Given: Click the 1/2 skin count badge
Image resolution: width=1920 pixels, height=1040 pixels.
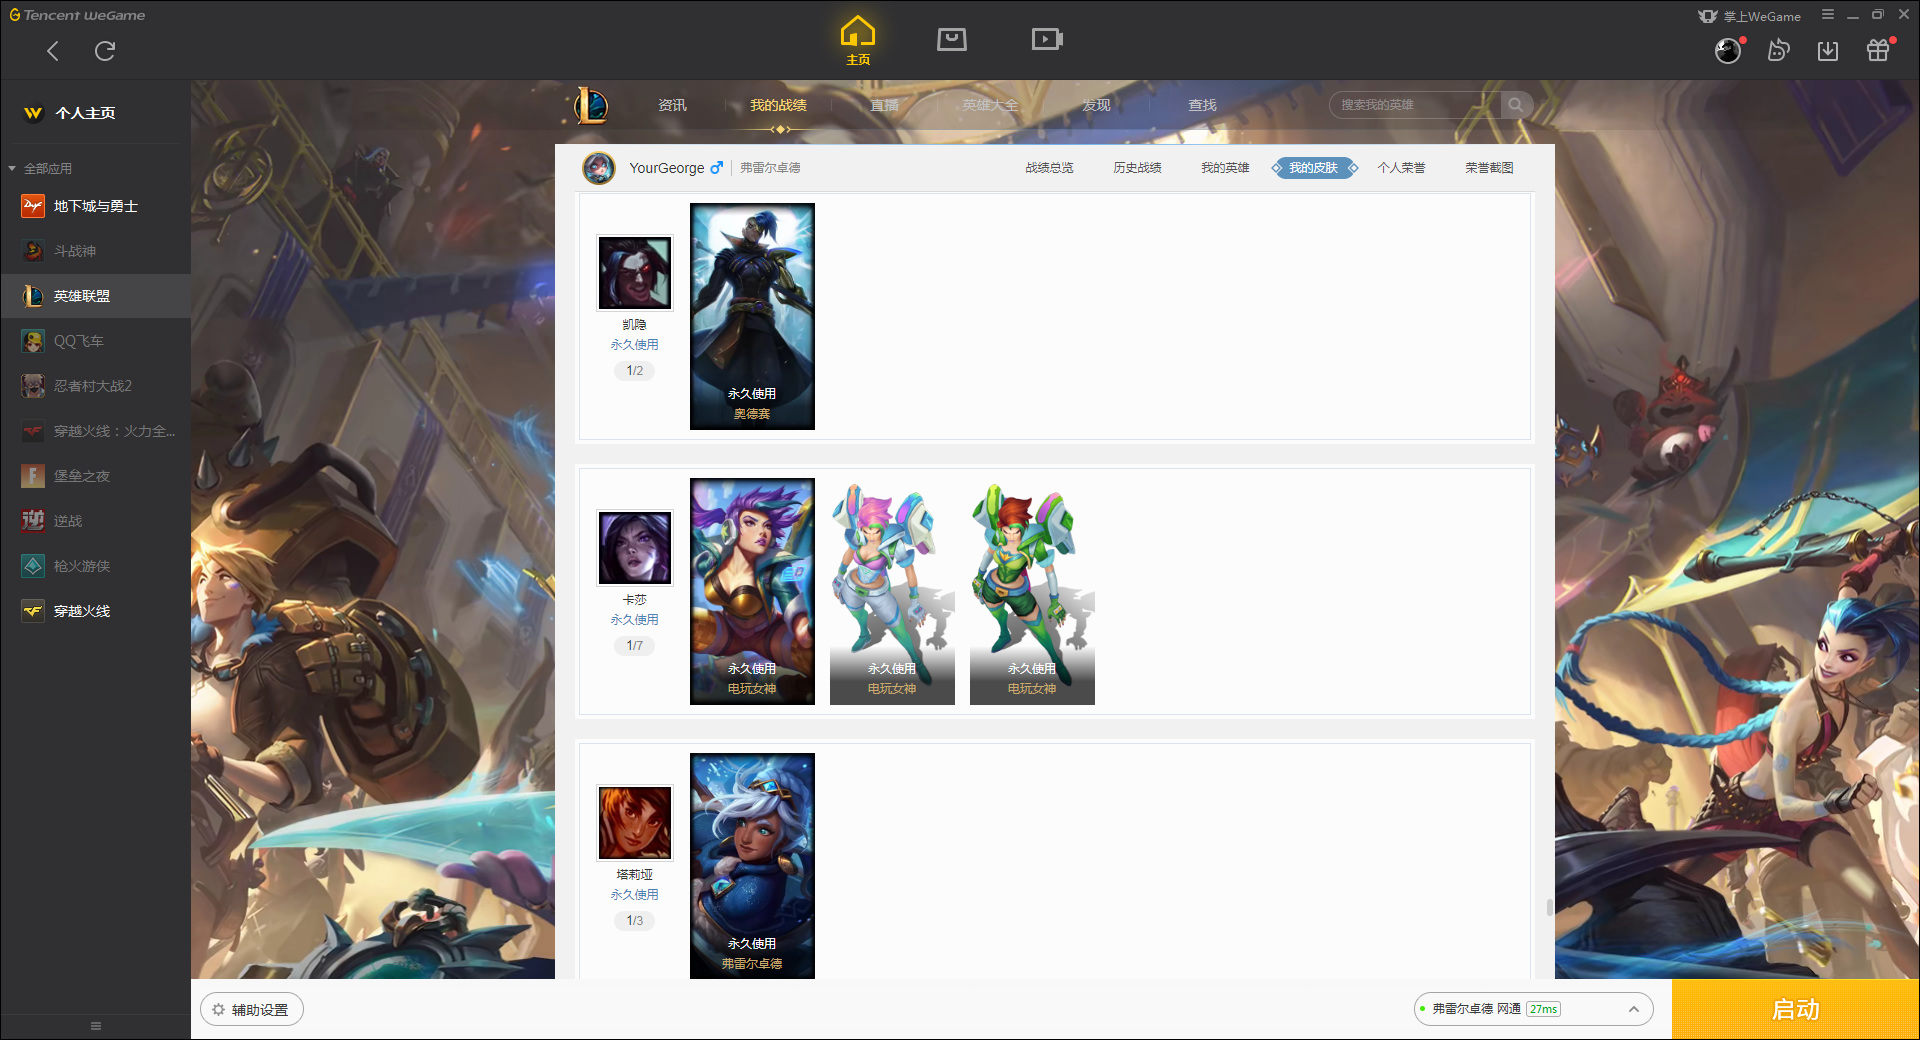Looking at the screenshot, I should pos(635,371).
